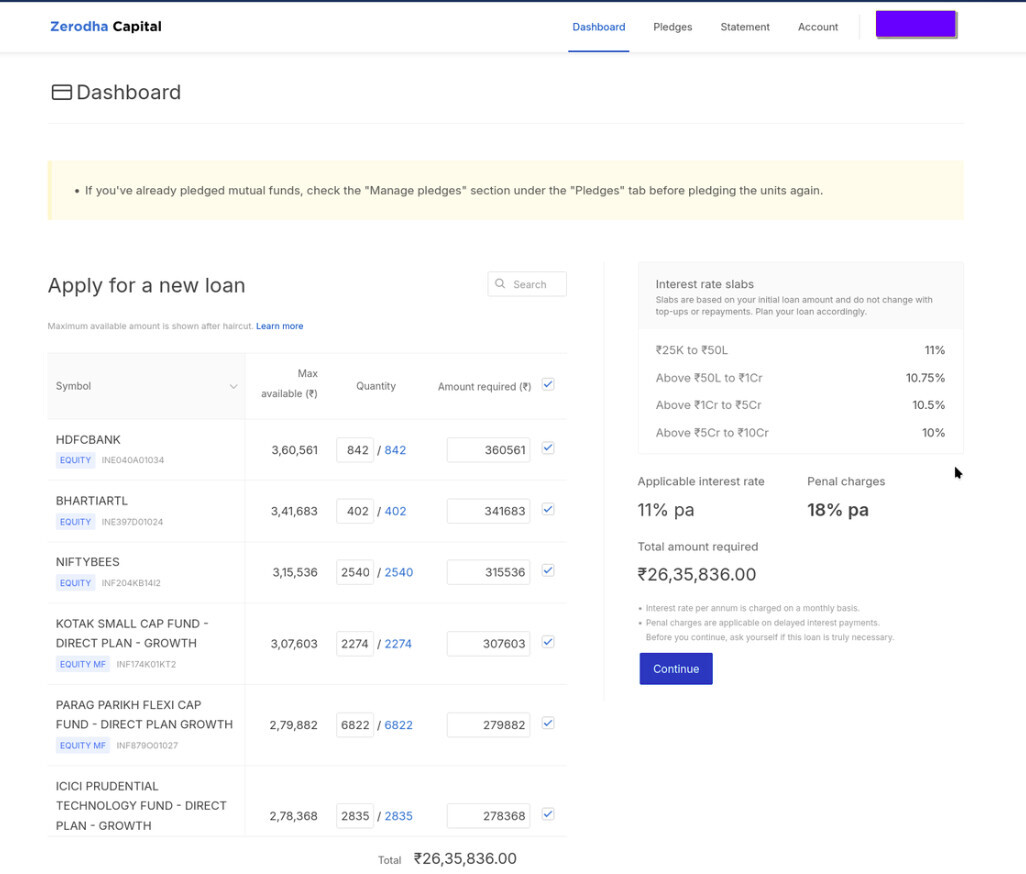Viewport: 1026px width, 874px height.
Task: Uncheck the HDFCBANK row checkbox
Action: tap(548, 449)
